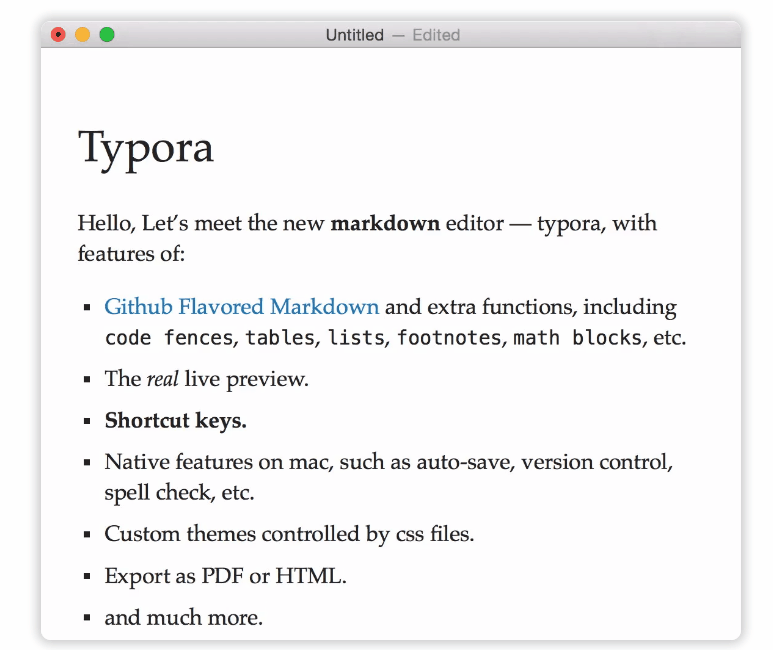Click the 'features of:' paragraph line
The width and height of the screenshot is (773, 650).
coord(131,254)
